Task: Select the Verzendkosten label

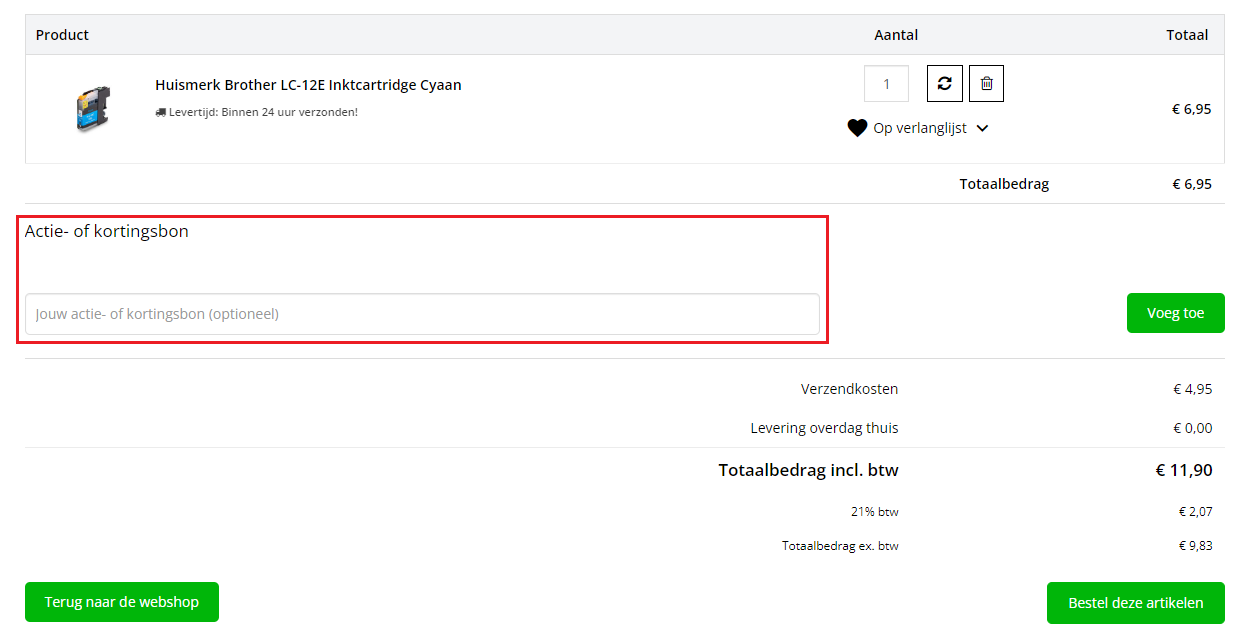Action: 849,389
